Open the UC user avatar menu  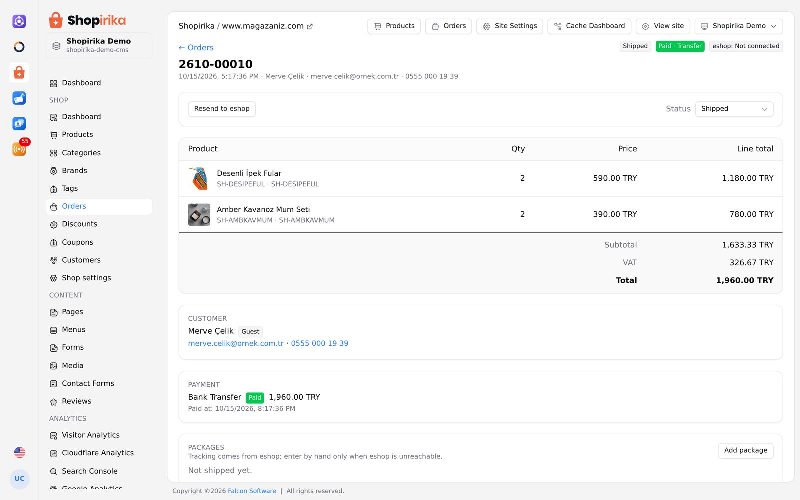19,479
